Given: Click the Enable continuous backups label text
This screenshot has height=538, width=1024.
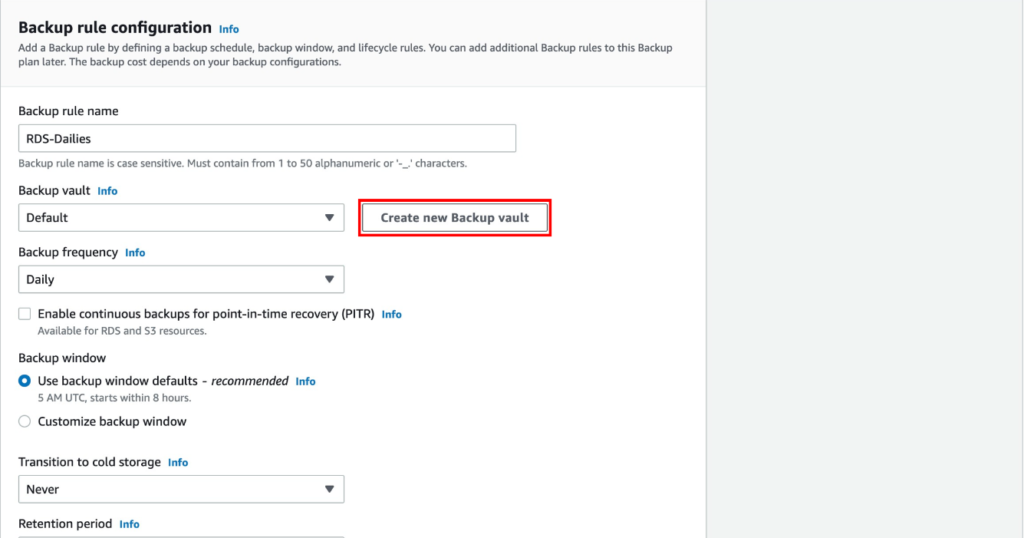Looking at the screenshot, I should [206, 314].
